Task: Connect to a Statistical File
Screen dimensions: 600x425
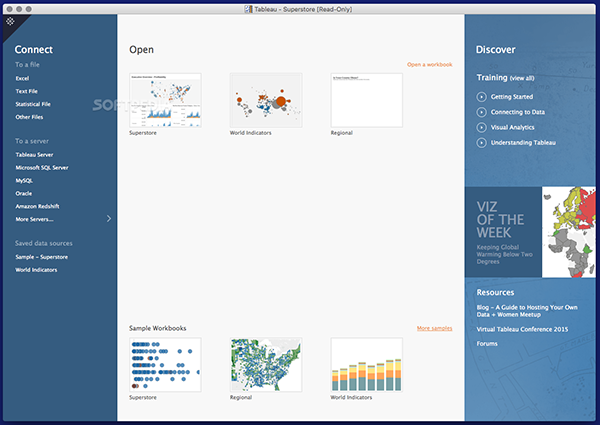Action: pos(33,104)
